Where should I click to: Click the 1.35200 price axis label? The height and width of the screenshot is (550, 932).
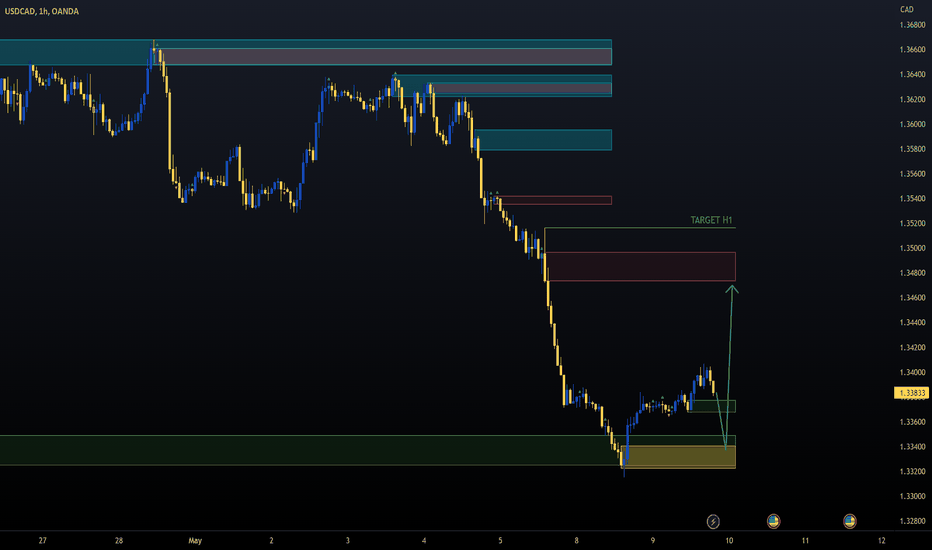(x=912, y=224)
